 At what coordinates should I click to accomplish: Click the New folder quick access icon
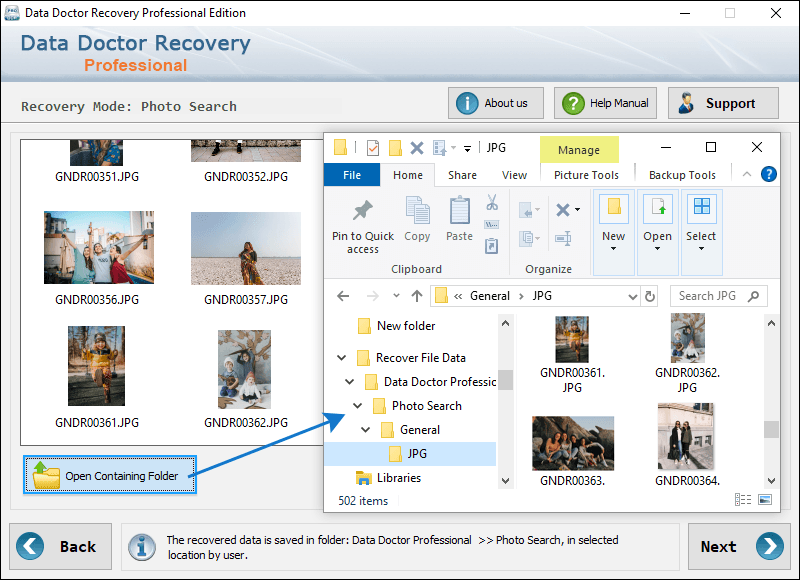(x=395, y=148)
